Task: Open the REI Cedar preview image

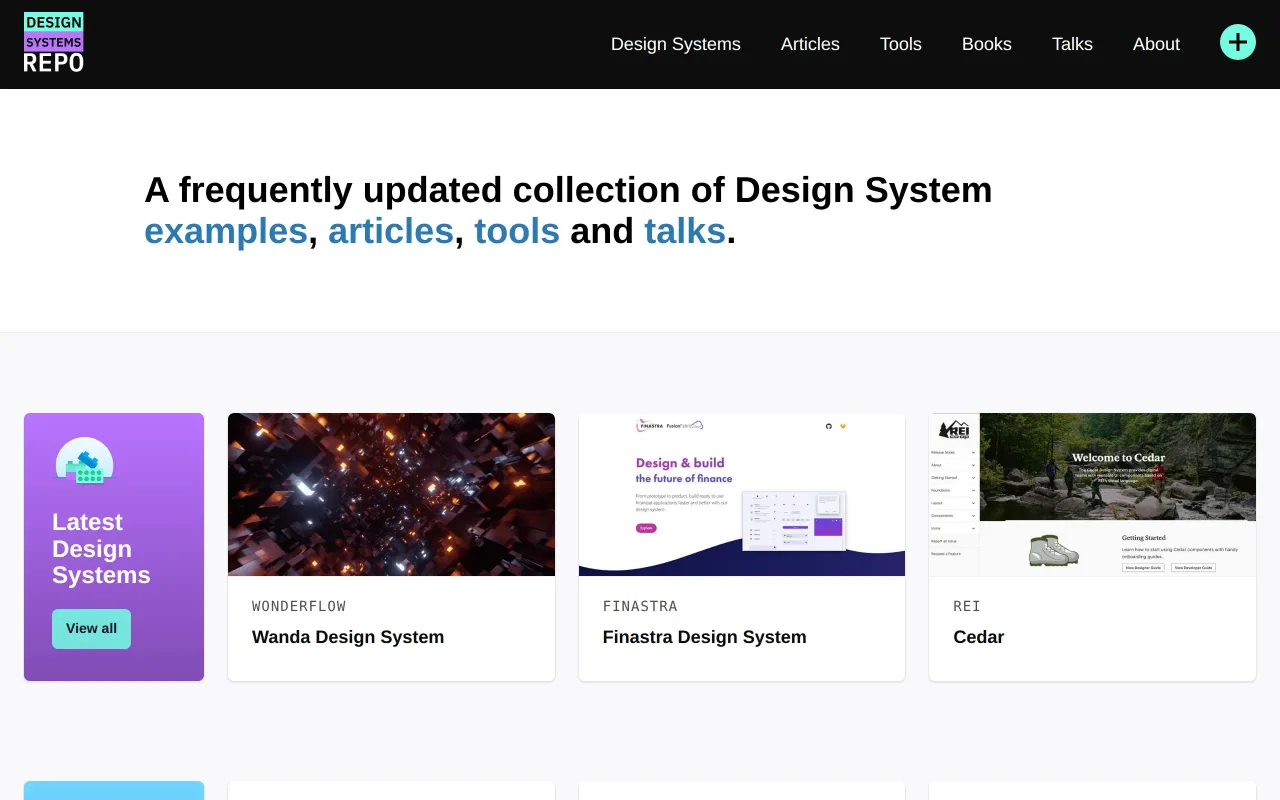Action: tap(1092, 494)
